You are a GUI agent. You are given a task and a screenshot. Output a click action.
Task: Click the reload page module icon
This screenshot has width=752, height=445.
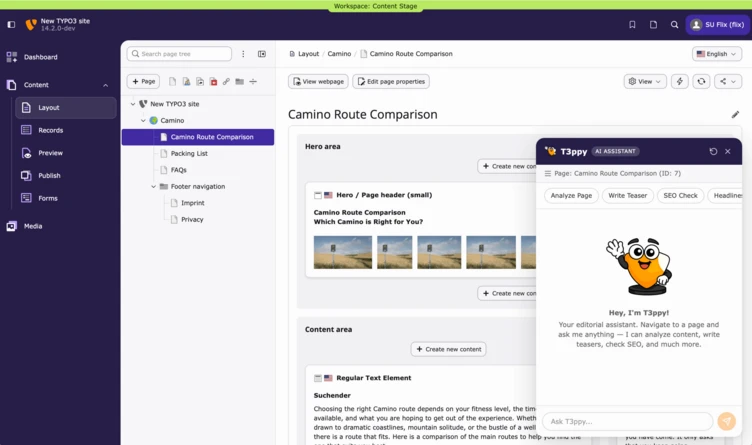pyautogui.click(x=701, y=82)
